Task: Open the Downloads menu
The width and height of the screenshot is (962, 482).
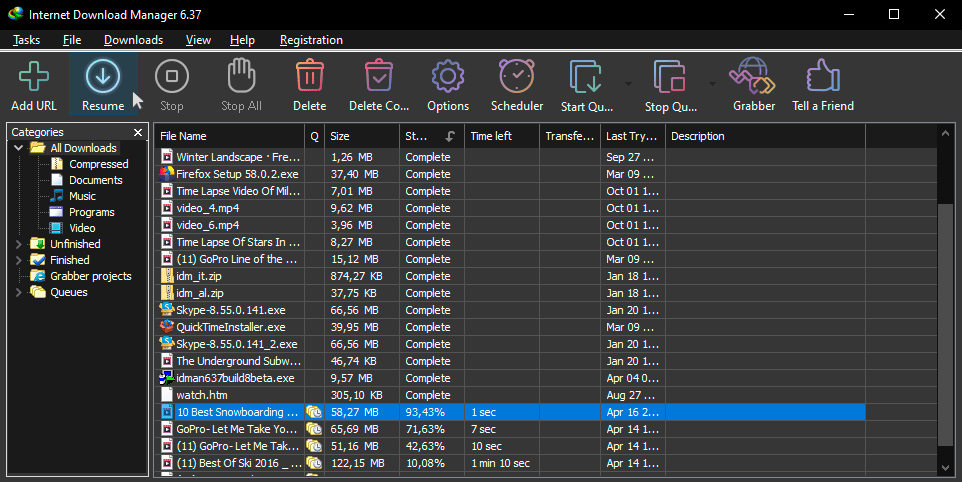Action: pos(133,40)
